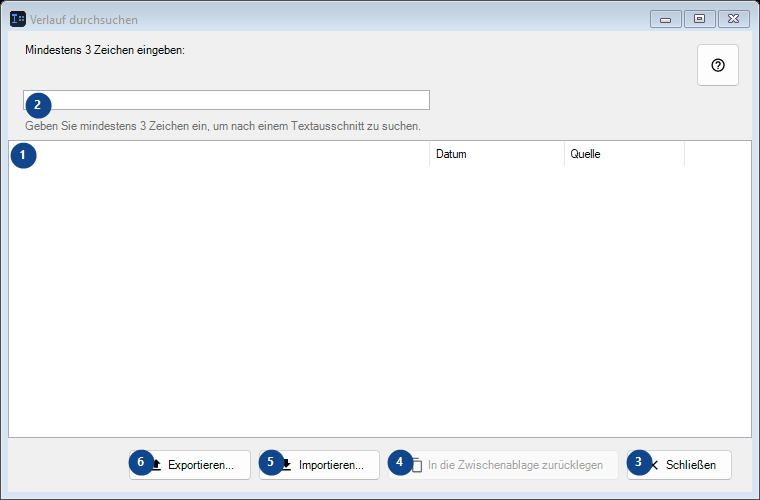Click the Importieren... button

319,465
